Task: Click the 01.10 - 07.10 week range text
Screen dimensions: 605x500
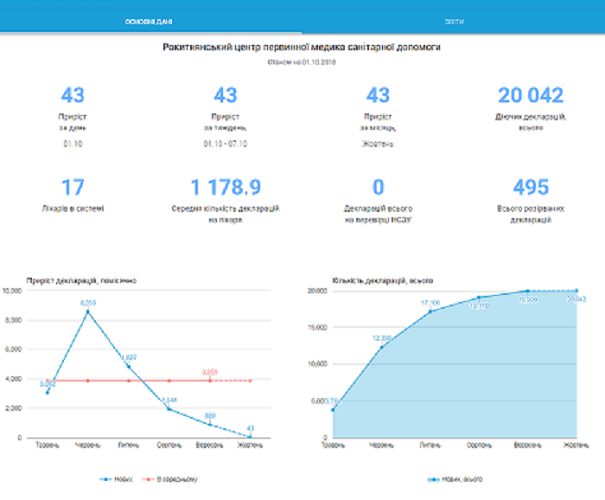Action: pos(225,144)
